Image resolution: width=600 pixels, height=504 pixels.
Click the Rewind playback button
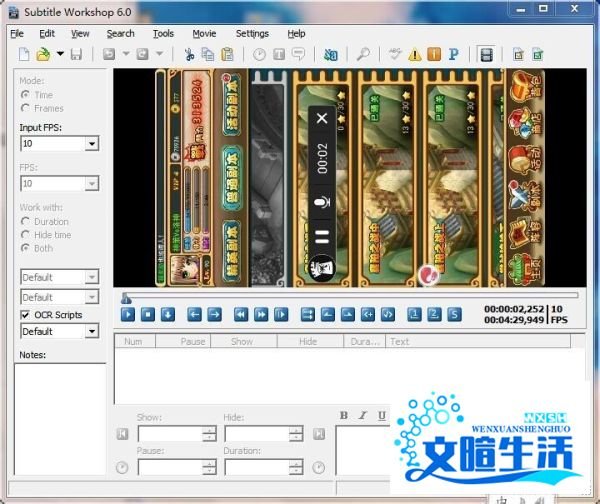[x=241, y=315]
